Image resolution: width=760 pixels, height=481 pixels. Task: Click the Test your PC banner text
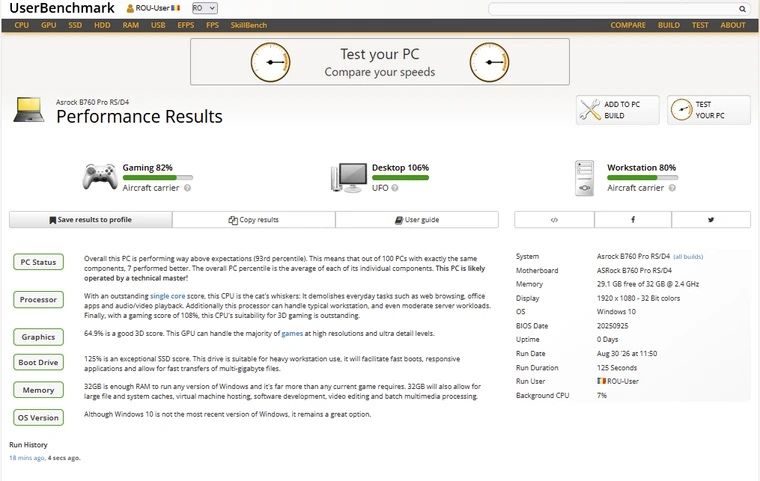380,54
